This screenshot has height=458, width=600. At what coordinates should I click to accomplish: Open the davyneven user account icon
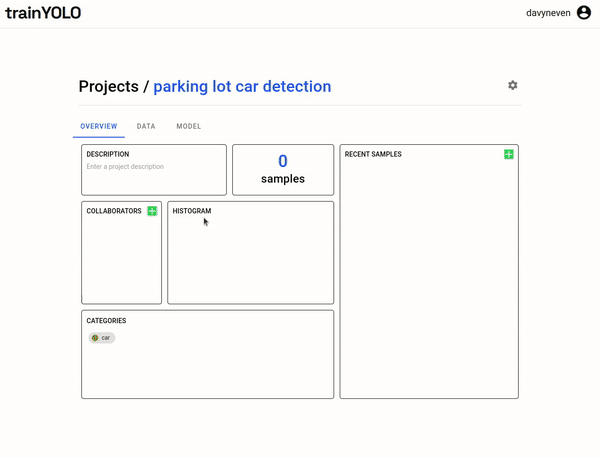click(x=584, y=13)
